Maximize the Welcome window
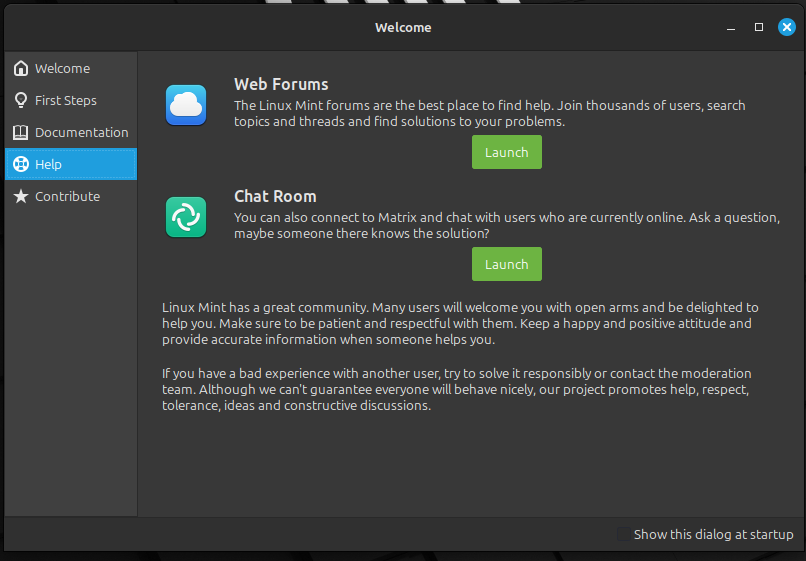This screenshot has width=806, height=561. (759, 27)
